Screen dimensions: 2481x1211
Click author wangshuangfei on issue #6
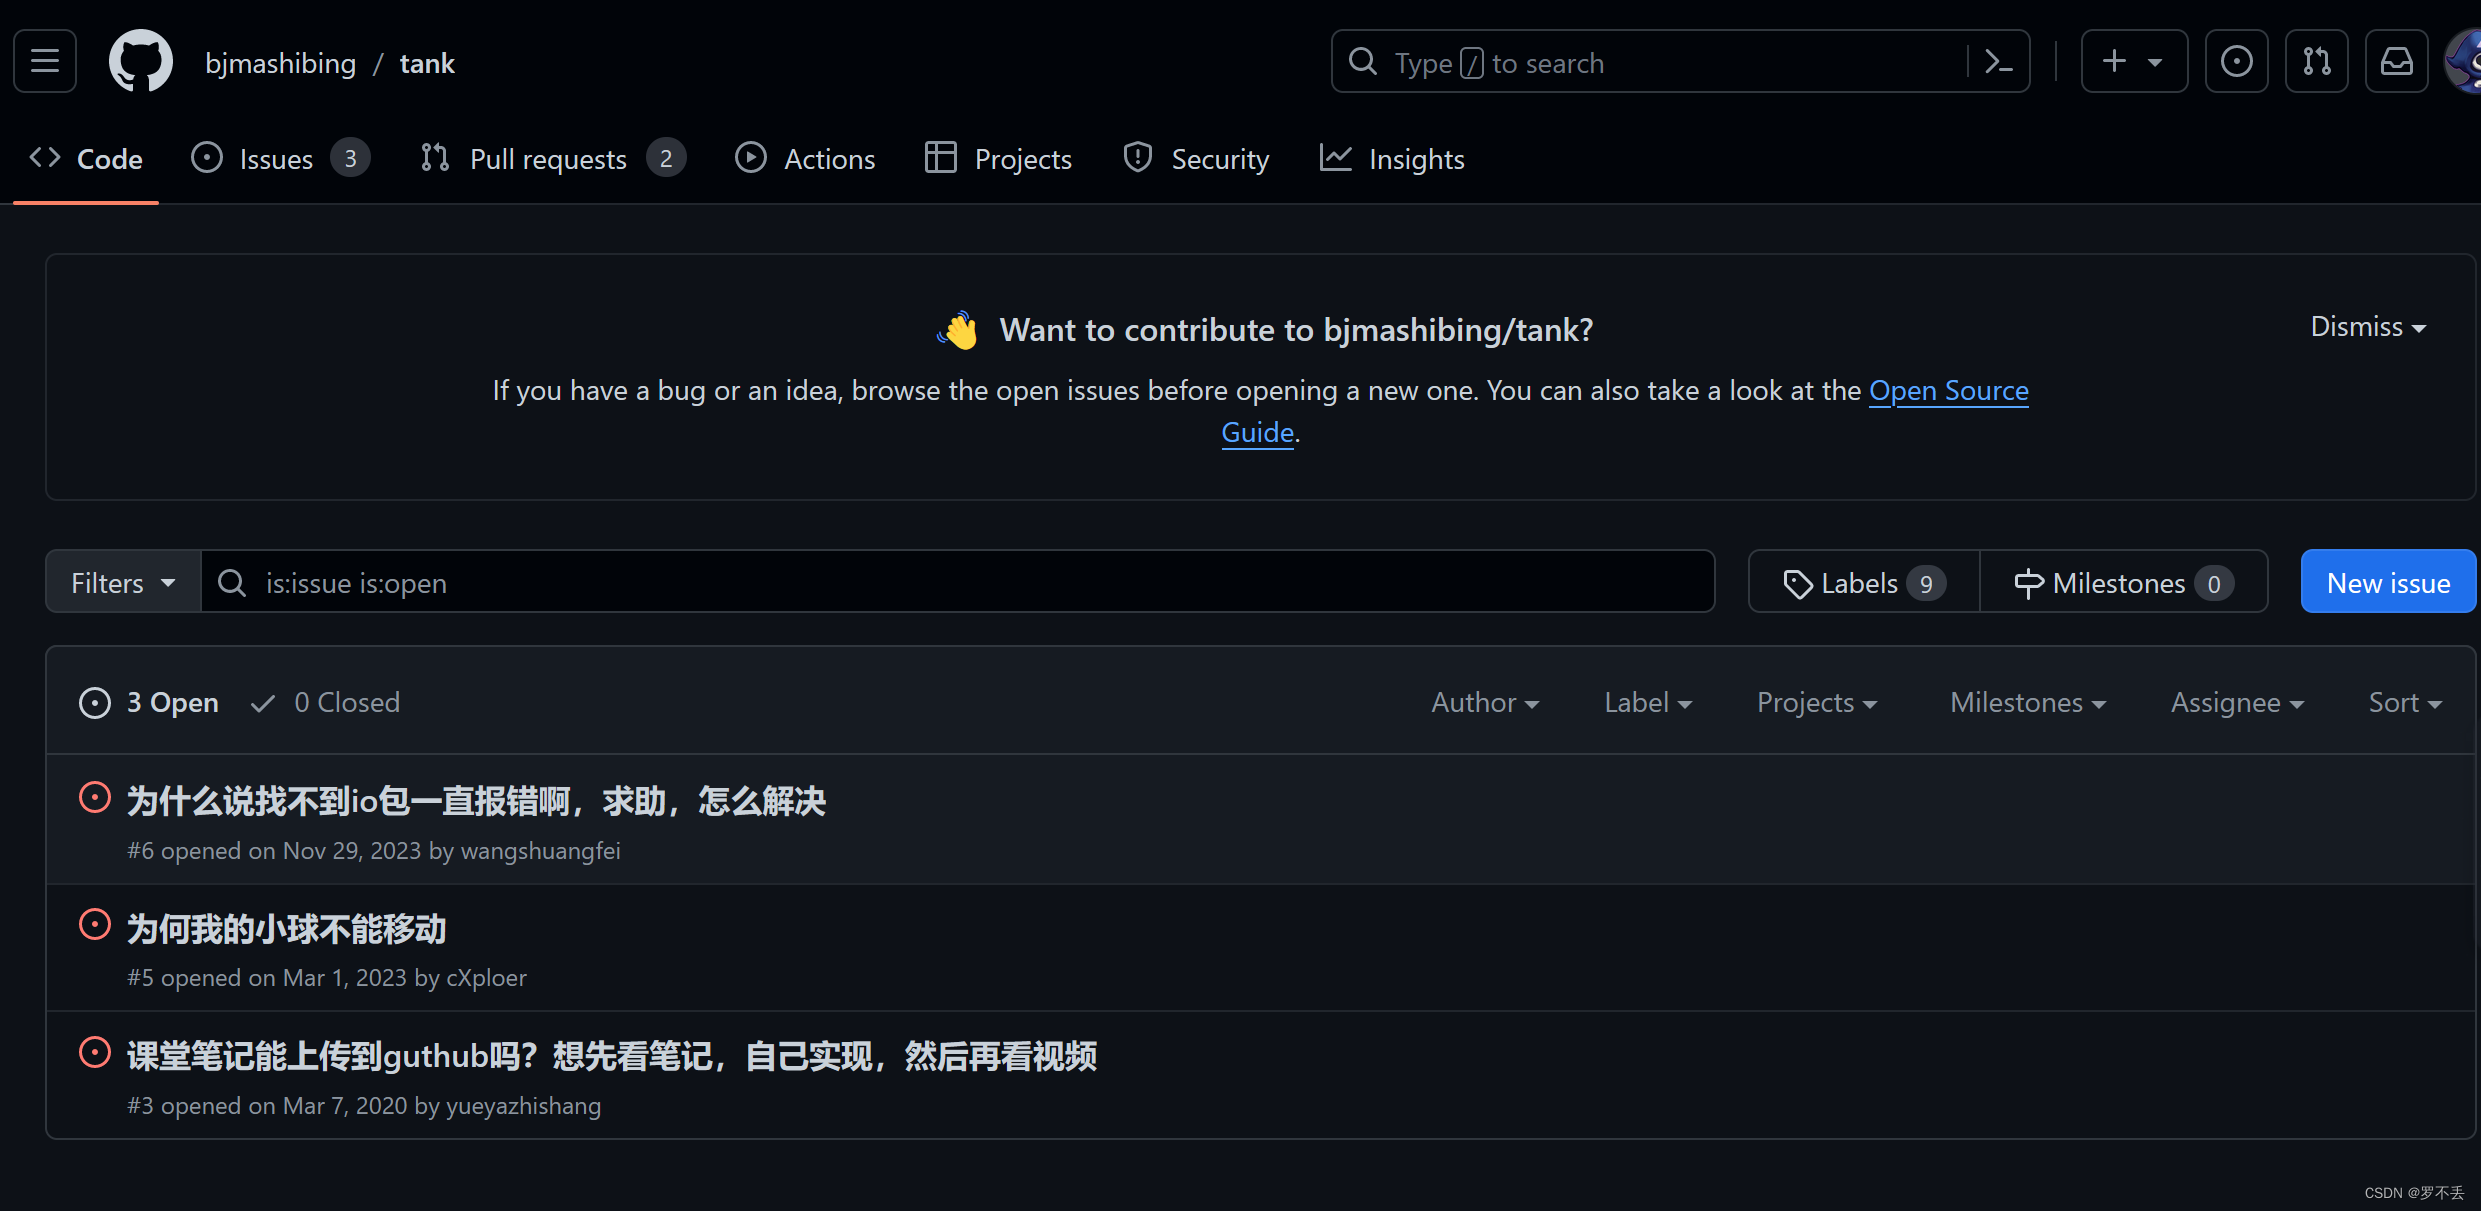click(540, 850)
